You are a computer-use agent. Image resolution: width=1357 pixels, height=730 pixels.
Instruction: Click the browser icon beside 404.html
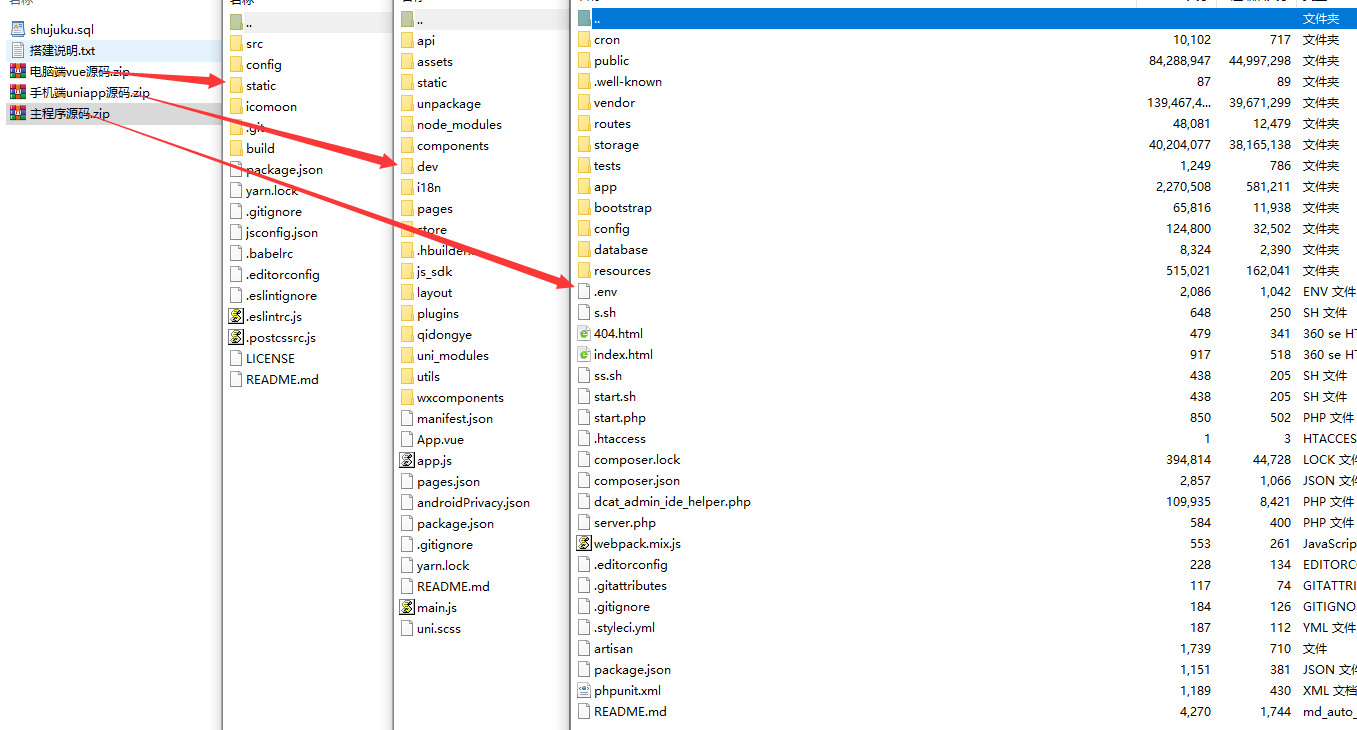tap(584, 333)
